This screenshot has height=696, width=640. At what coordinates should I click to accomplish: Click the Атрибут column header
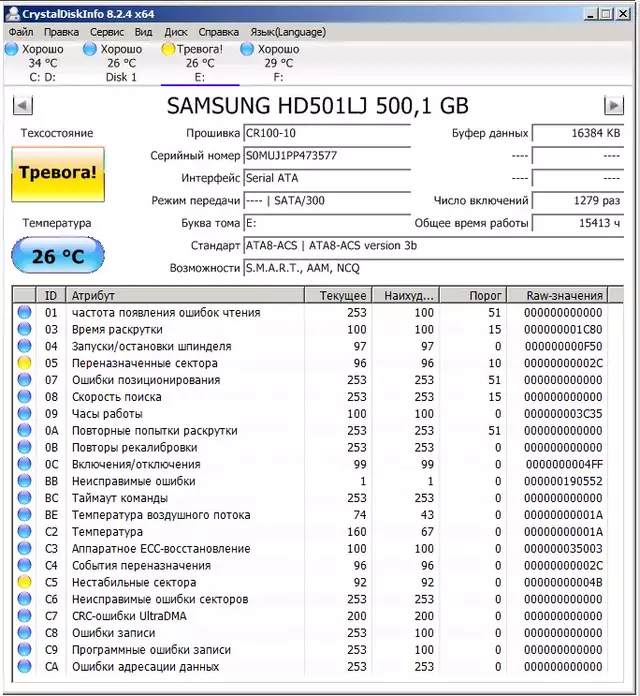[x=185, y=295]
